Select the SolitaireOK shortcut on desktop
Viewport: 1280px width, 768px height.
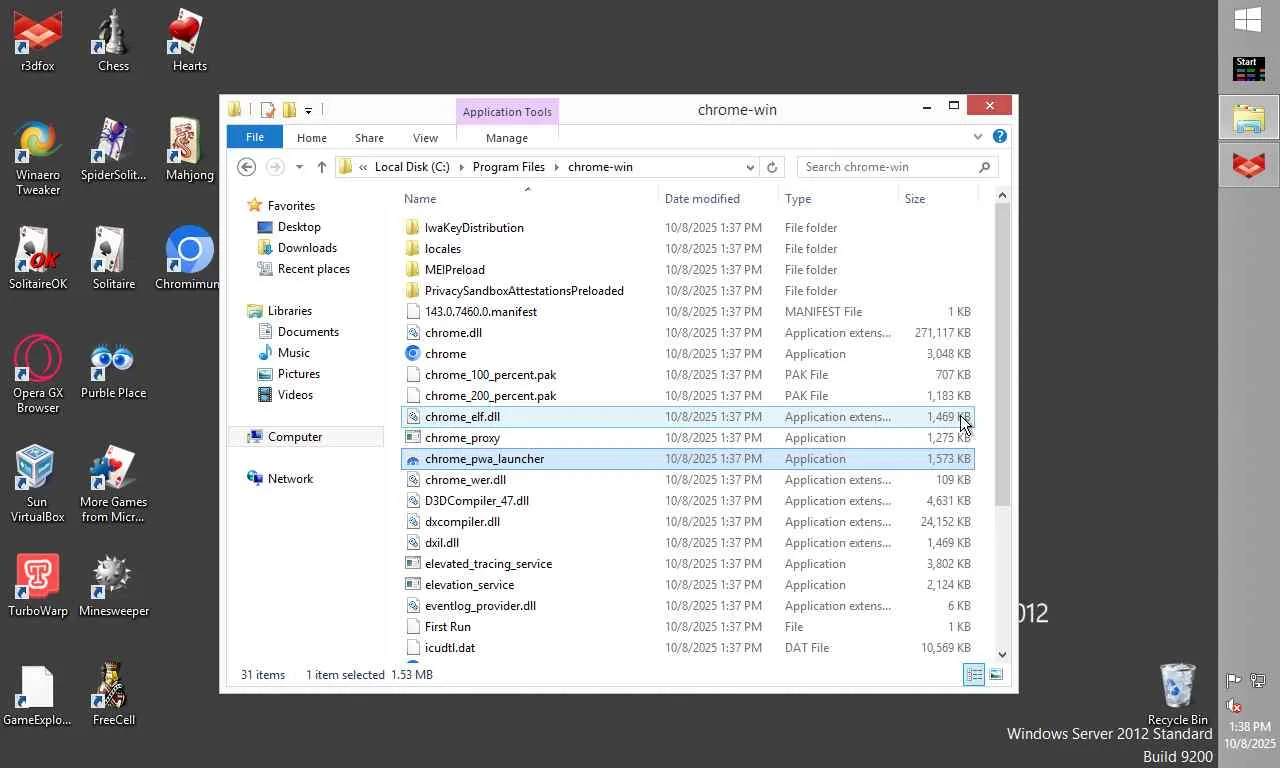pos(38,259)
